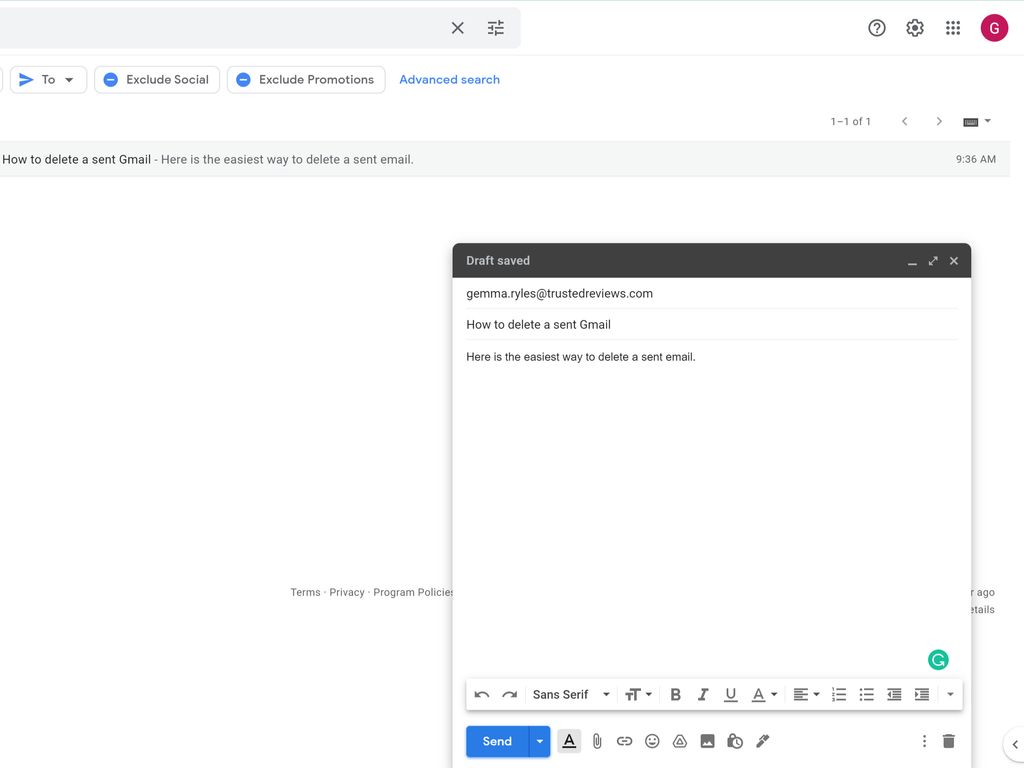Apply bold formatting to the text
The height and width of the screenshot is (768, 1024).
click(x=675, y=694)
